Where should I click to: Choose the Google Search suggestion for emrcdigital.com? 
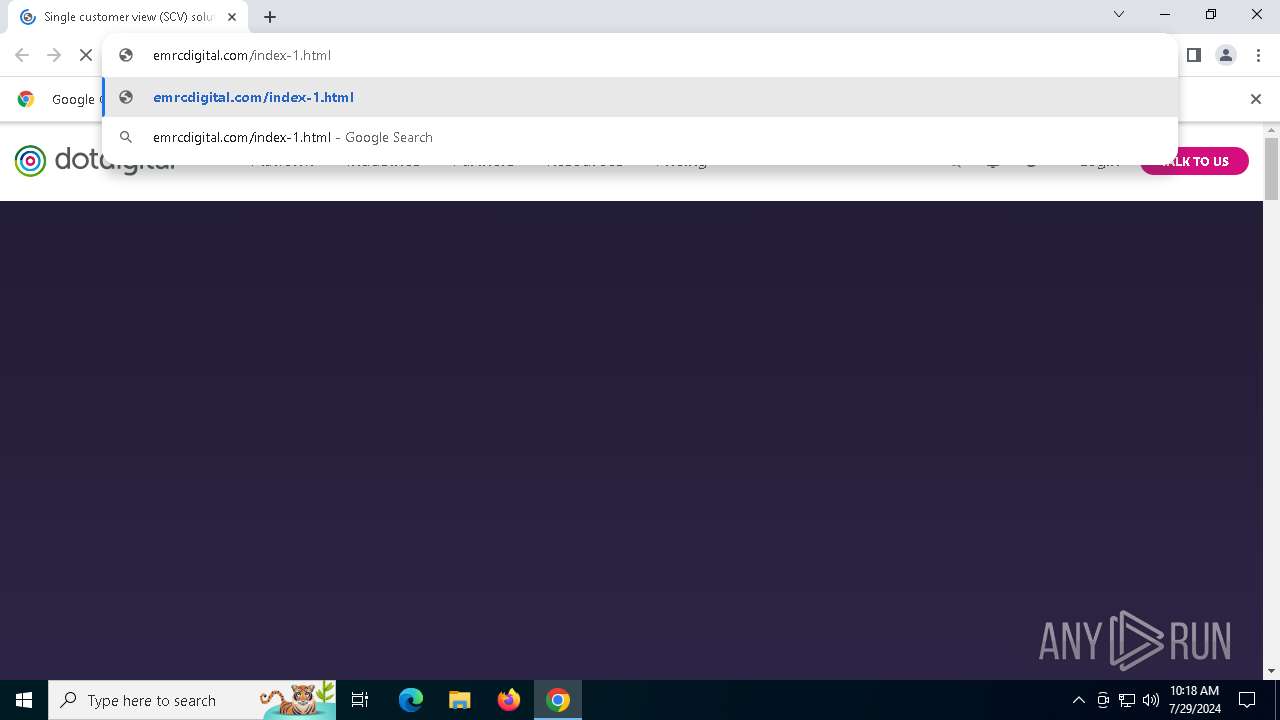point(640,137)
